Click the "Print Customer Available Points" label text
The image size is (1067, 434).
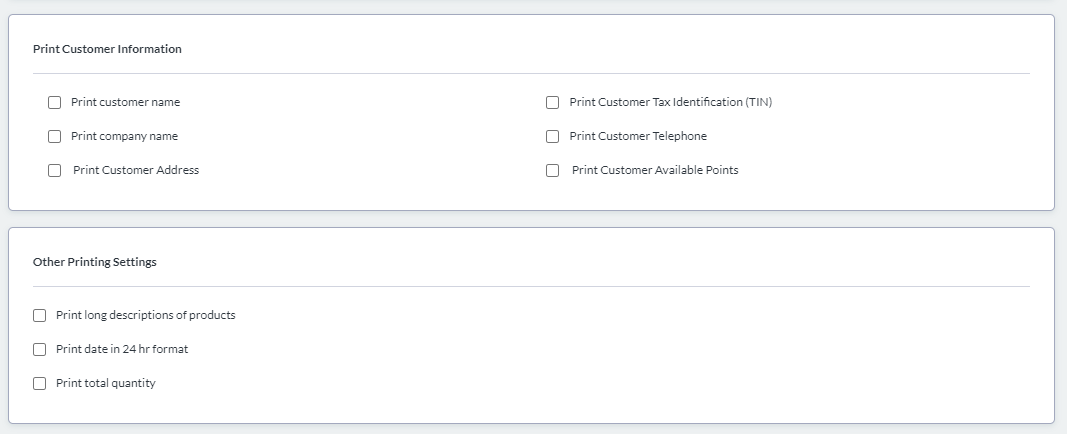(x=655, y=170)
